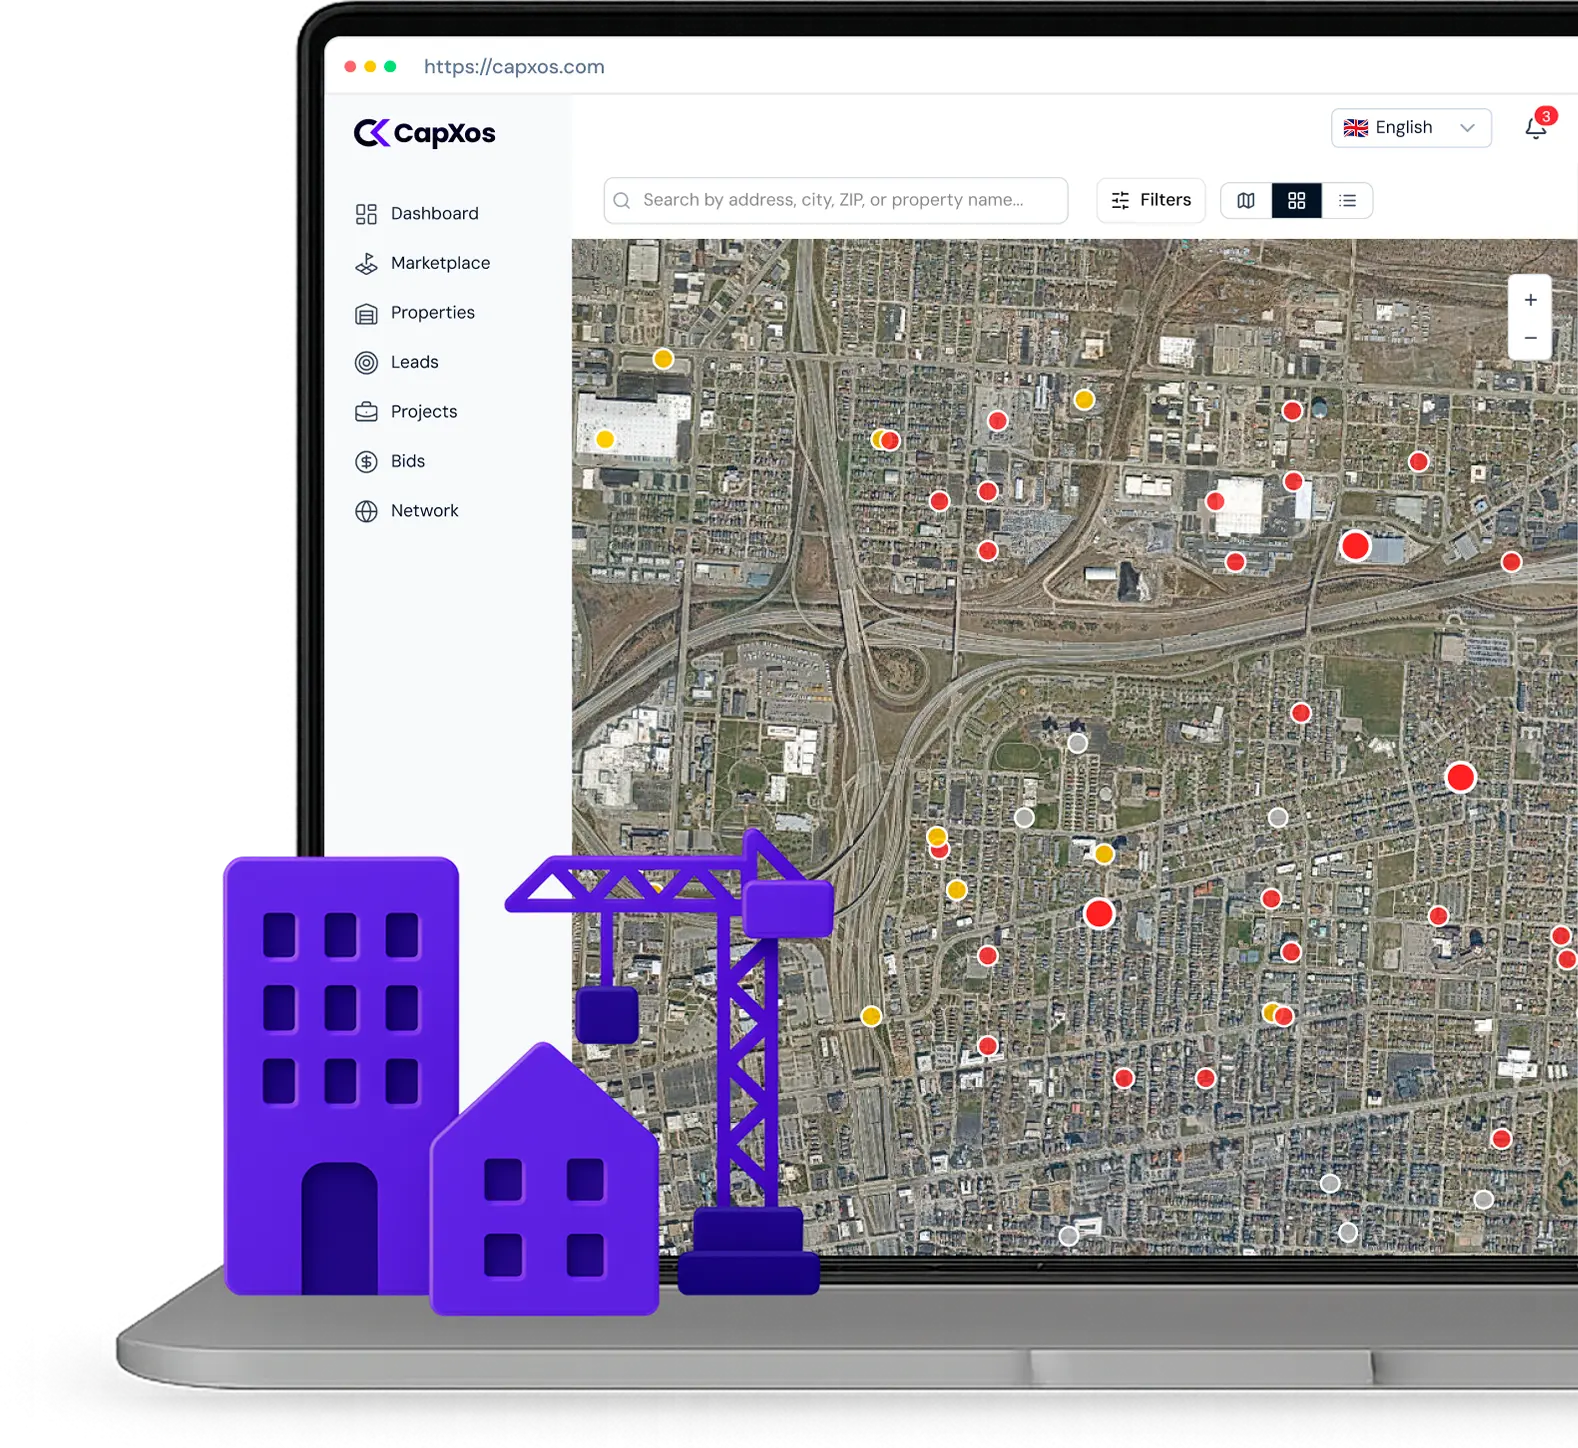Screen dimensions: 1578x1448
Task: Click the Leads target icon
Action: [366, 362]
